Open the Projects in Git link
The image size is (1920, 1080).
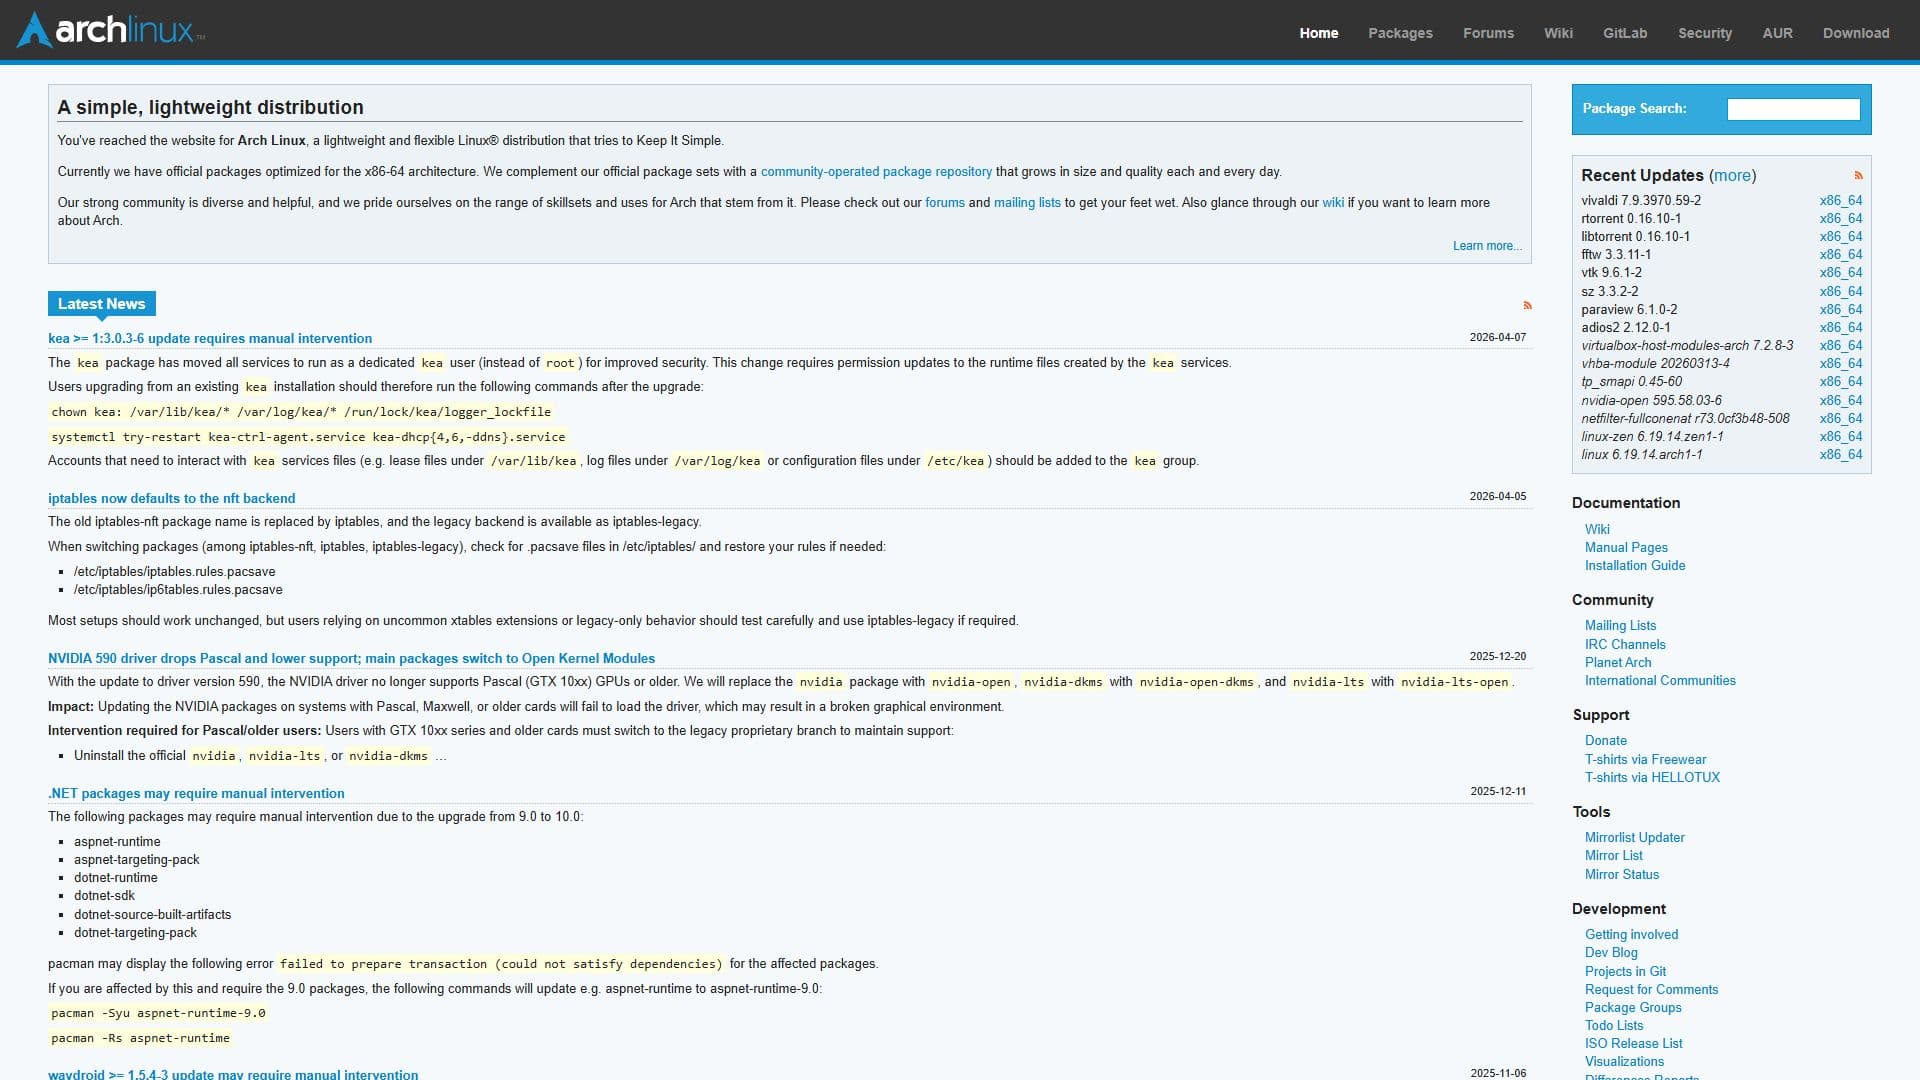click(1625, 972)
